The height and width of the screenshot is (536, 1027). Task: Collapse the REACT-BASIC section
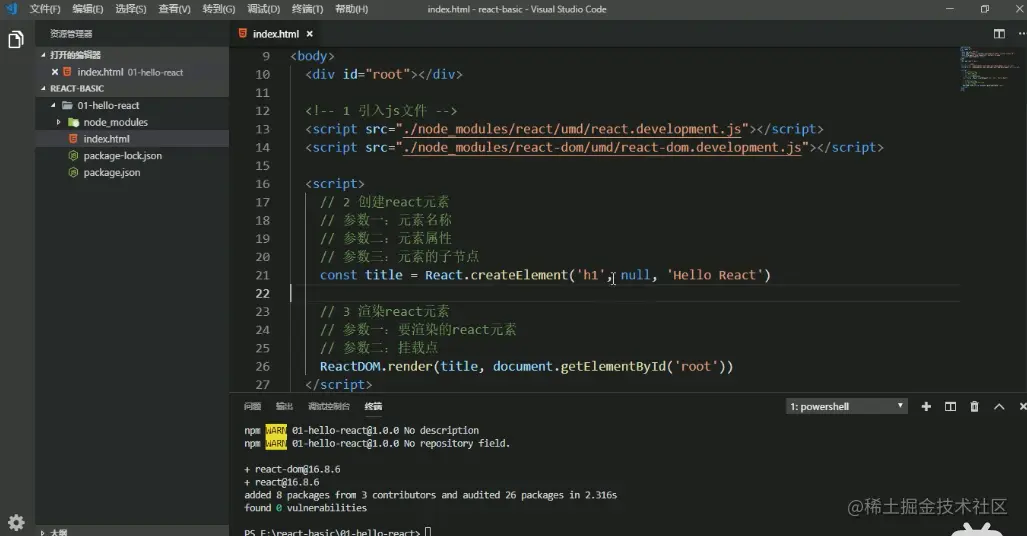click(43, 88)
